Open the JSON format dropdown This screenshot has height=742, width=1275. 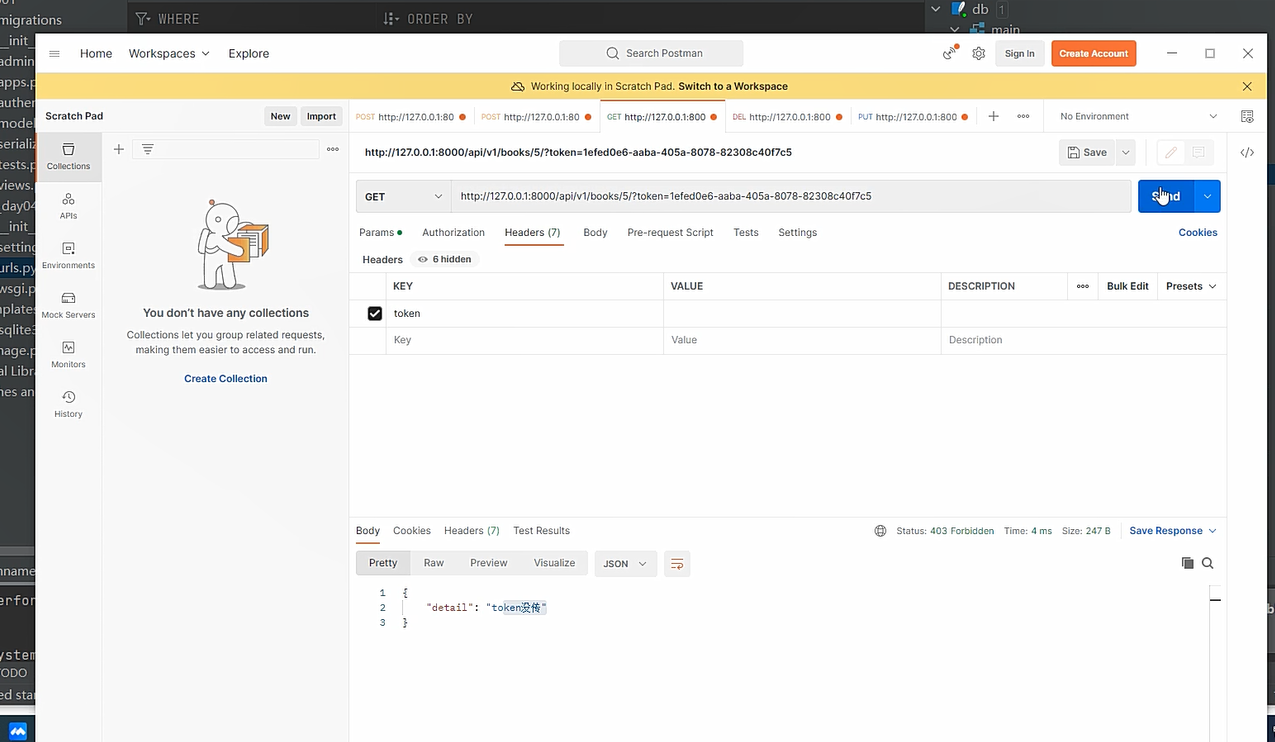(625, 564)
